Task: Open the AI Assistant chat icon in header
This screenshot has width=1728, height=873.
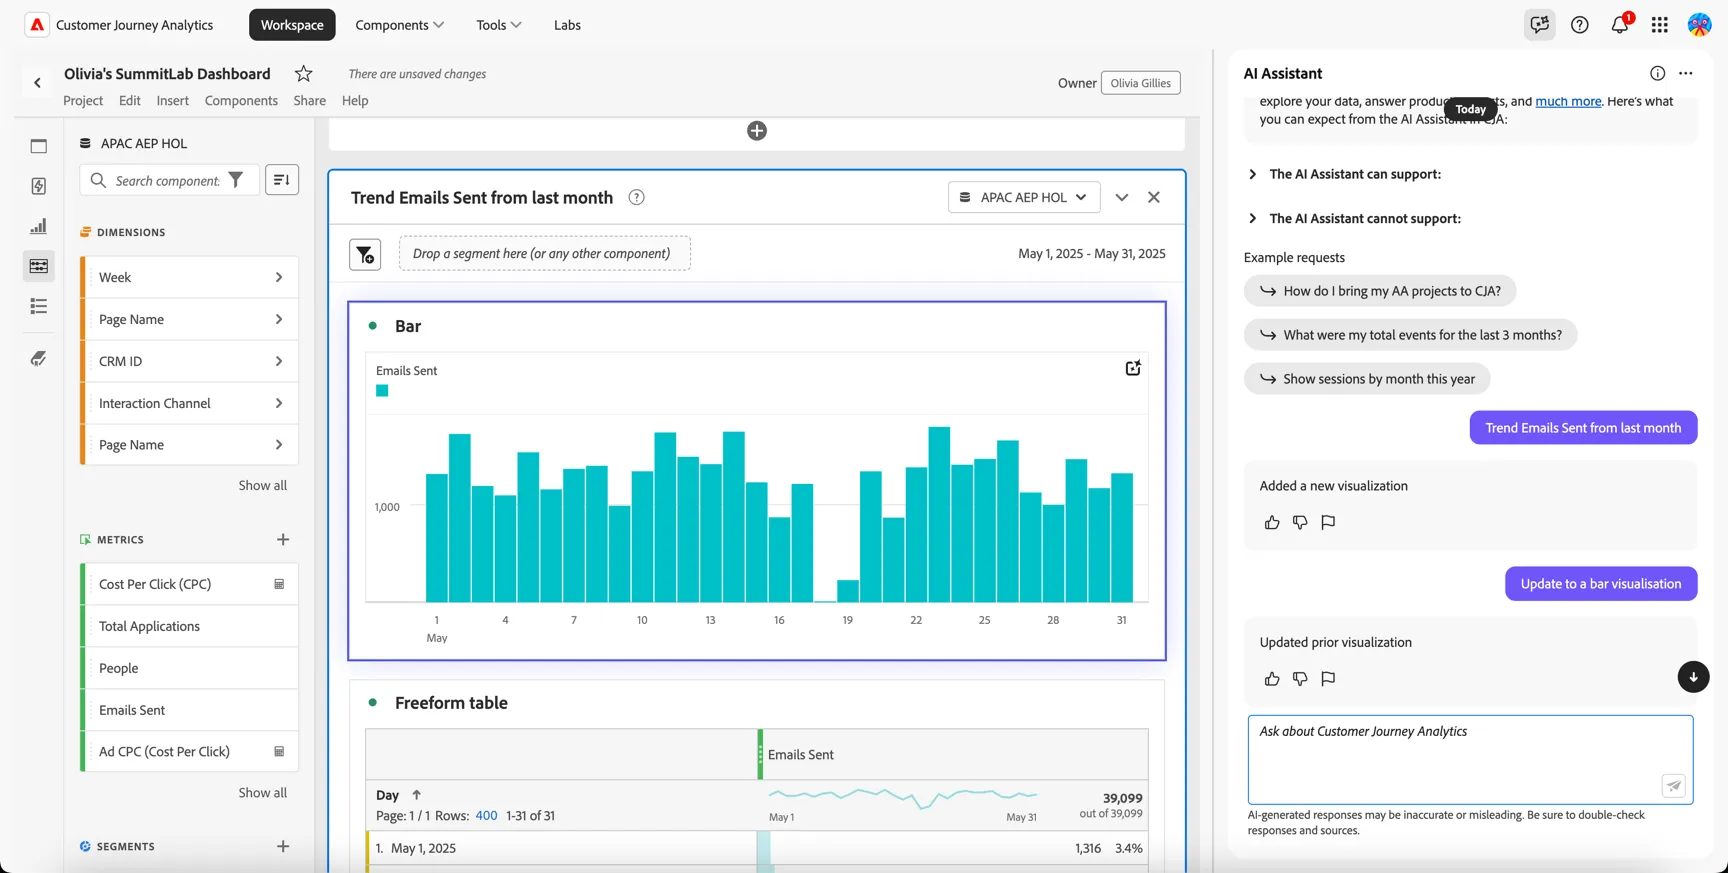Action: click(1540, 25)
